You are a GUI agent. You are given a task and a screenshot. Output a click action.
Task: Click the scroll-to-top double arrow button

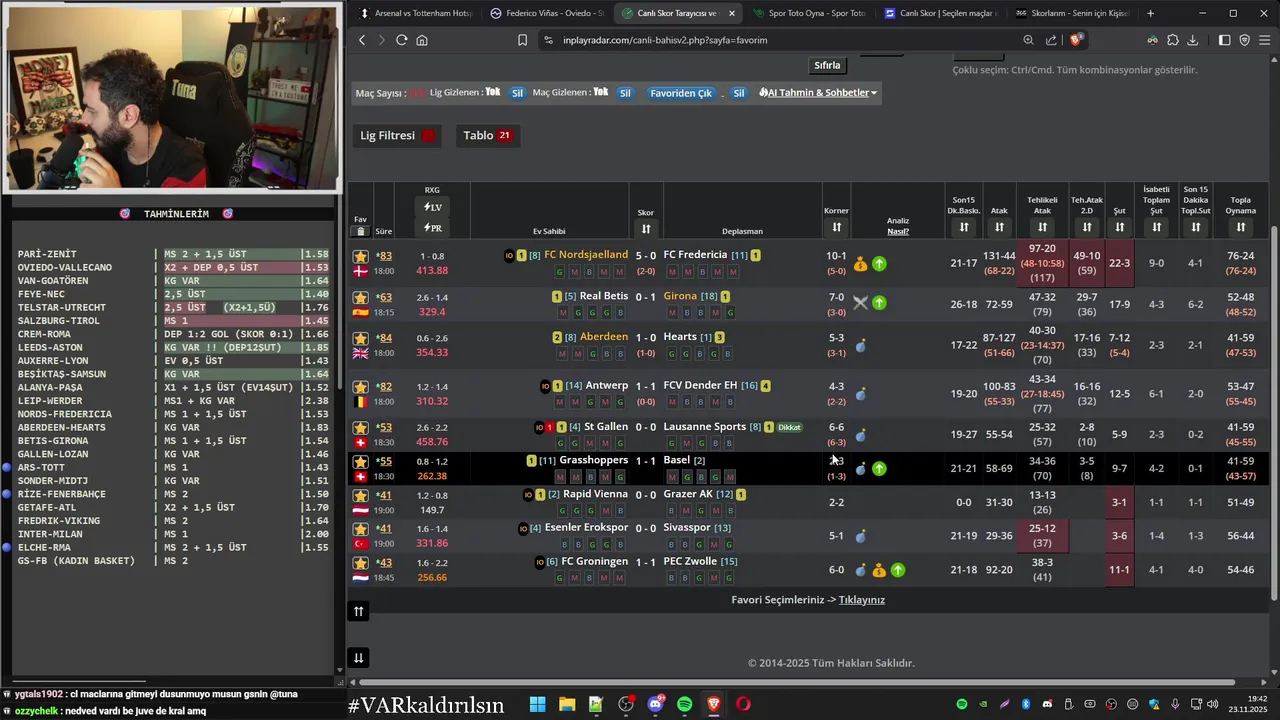tap(359, 611)
